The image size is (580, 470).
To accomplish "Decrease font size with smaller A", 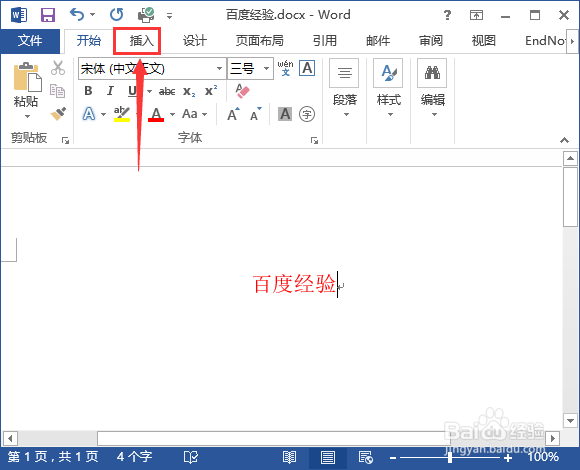I will (256, 114).
